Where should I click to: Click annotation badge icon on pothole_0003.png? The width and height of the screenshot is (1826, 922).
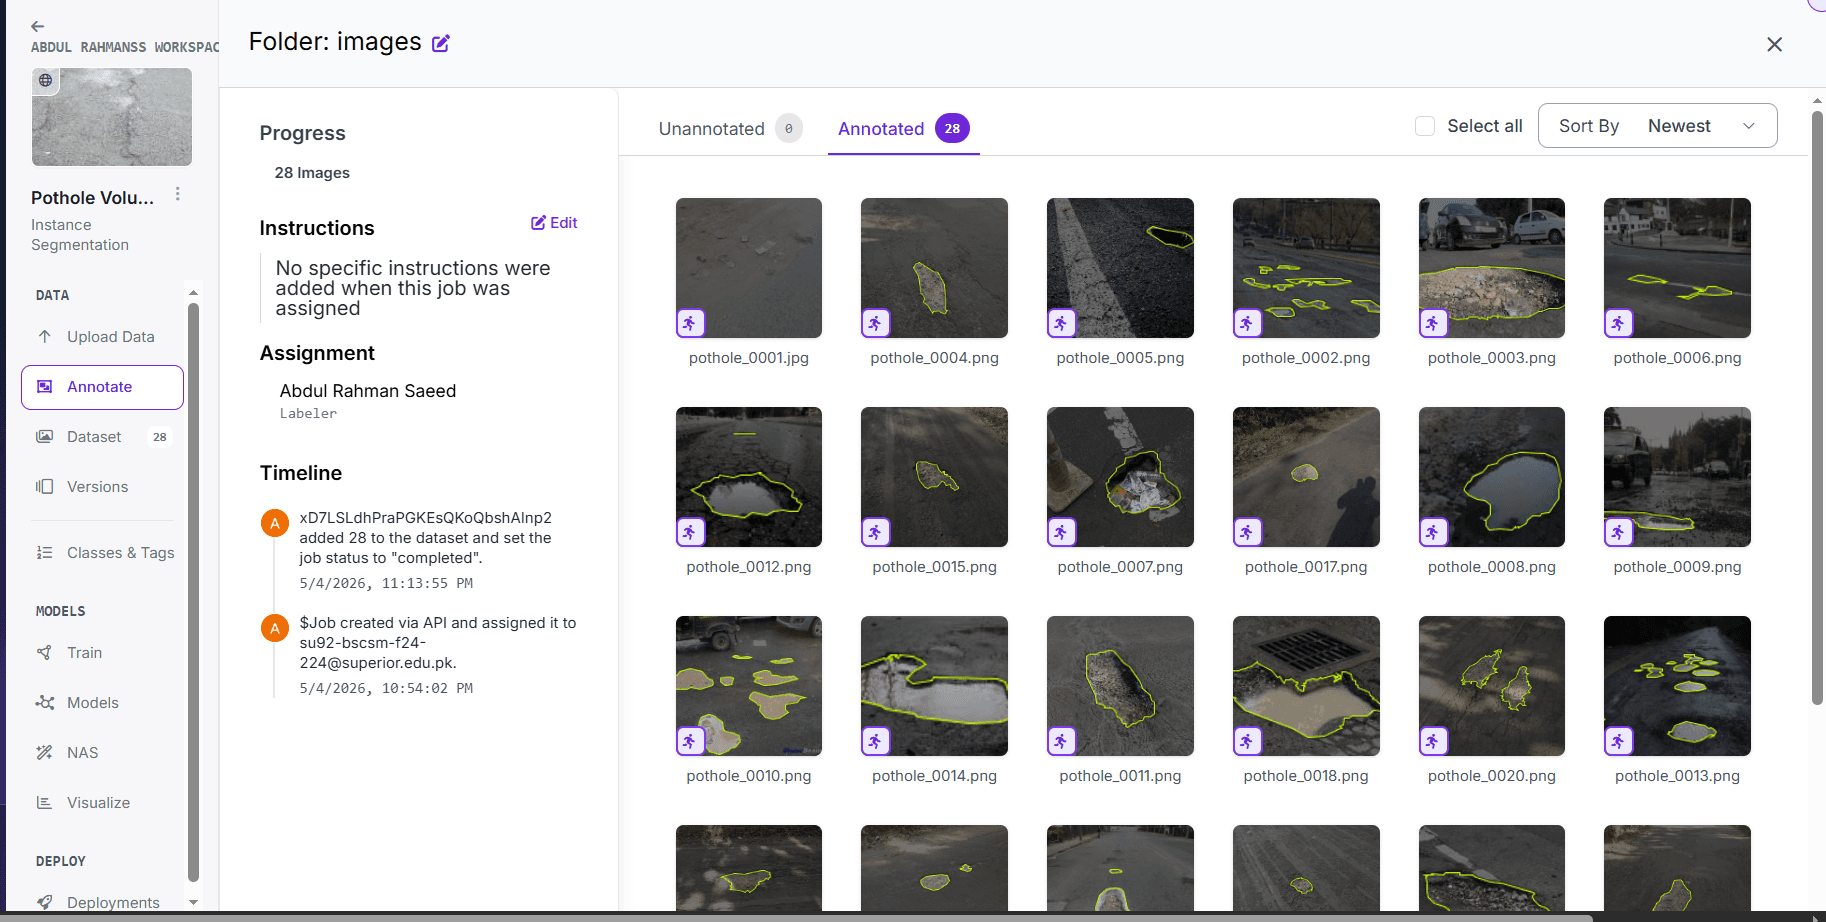[x=1433, y=323]
